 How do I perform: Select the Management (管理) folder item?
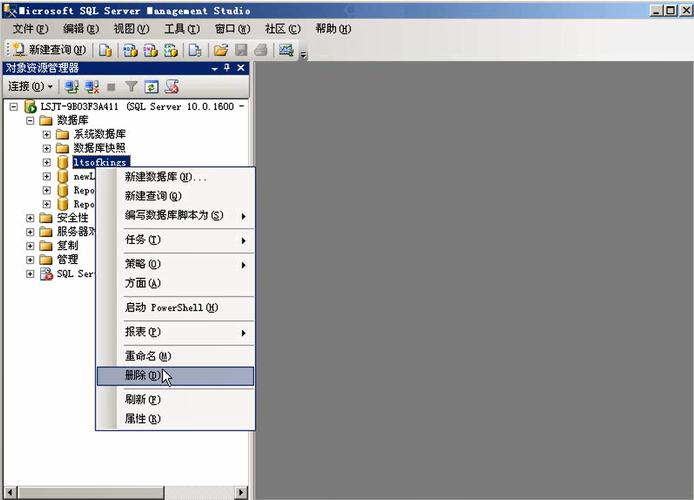tap(67, 259)
